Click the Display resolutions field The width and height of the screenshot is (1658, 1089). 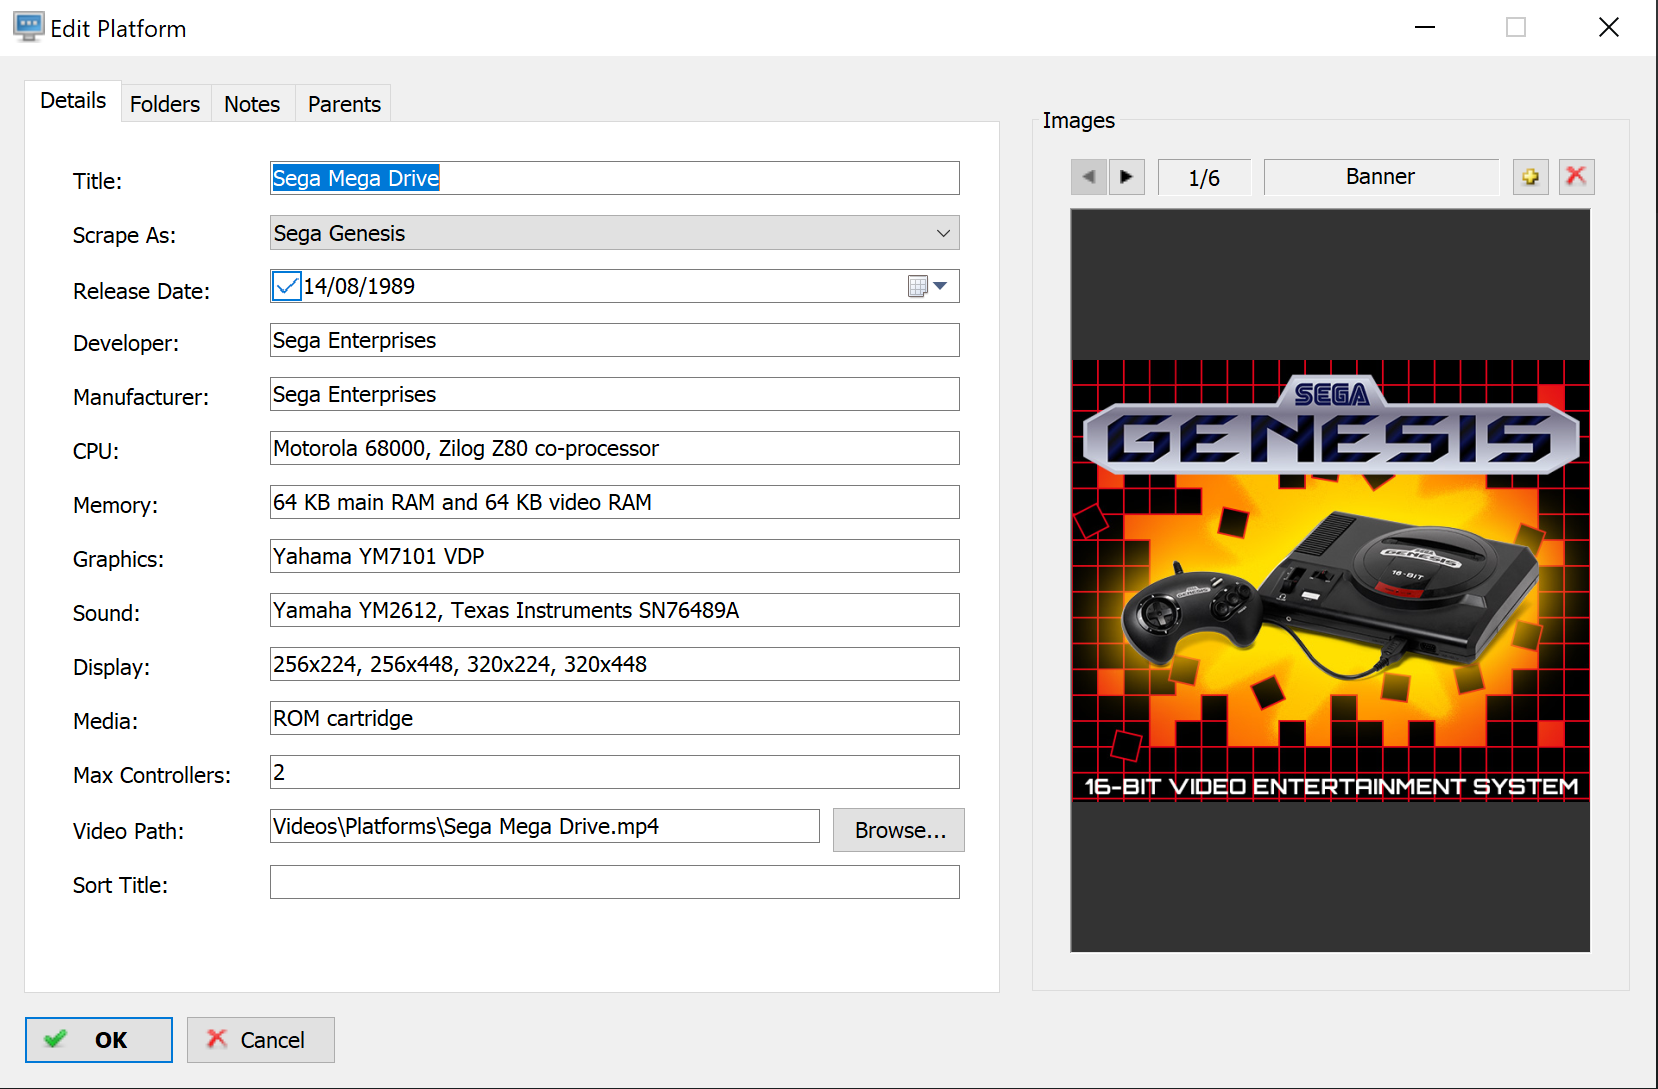(615, 664)
